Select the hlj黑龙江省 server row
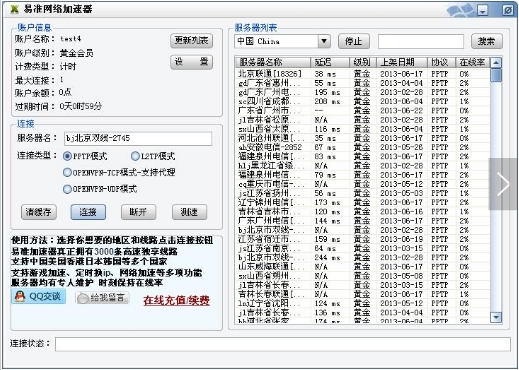Image resolution: width=519 pixels, height=370 pixels. pyautogui.click(x=363, y=166)
